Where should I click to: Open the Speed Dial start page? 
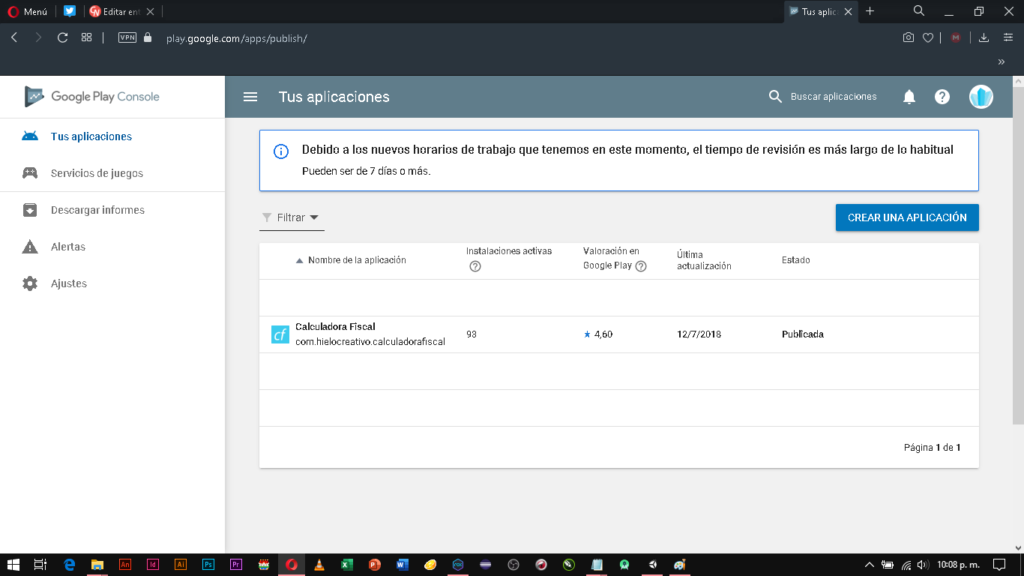click(x=86, y=38)
